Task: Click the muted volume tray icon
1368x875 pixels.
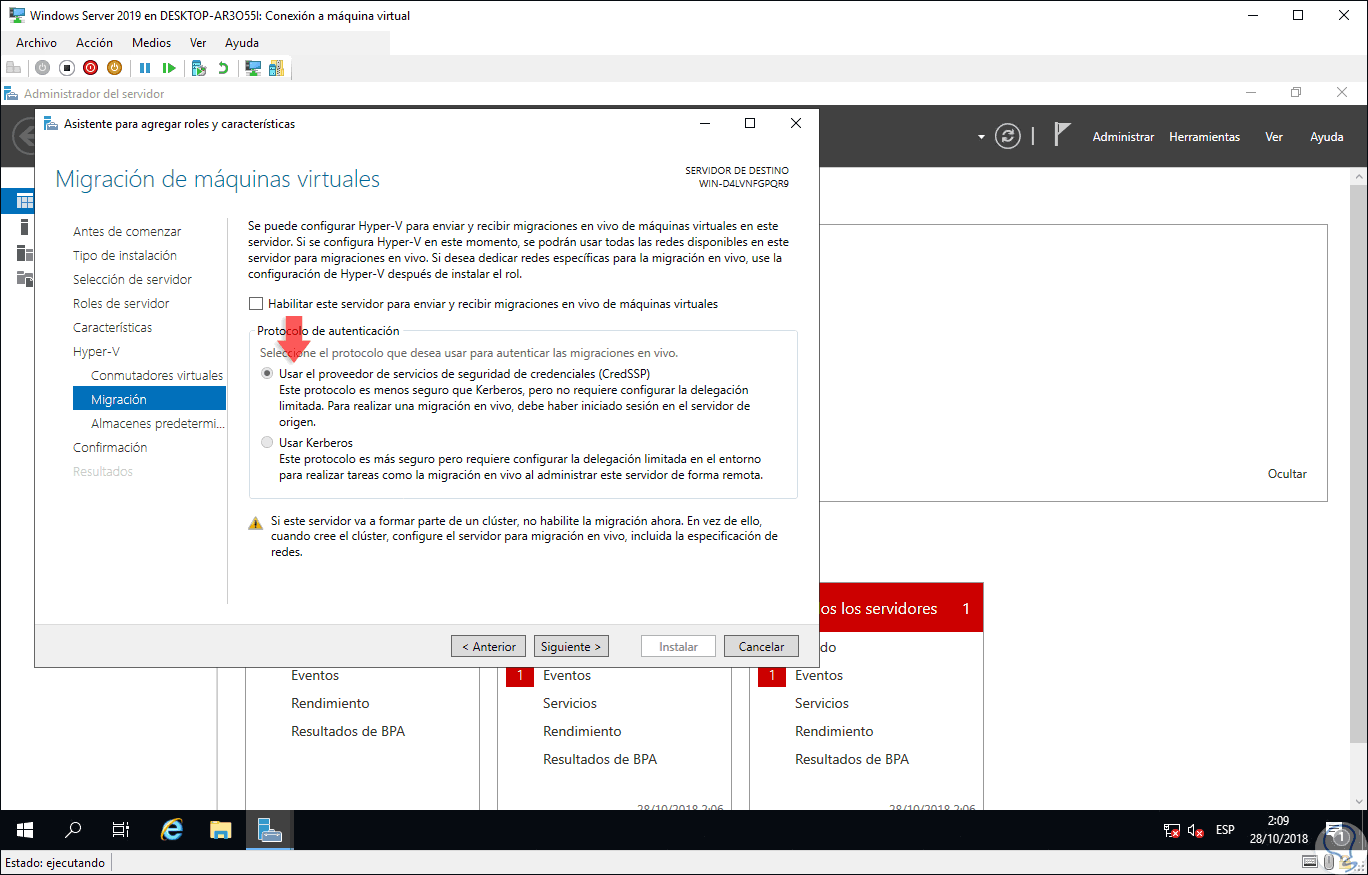Action: 1196,830
